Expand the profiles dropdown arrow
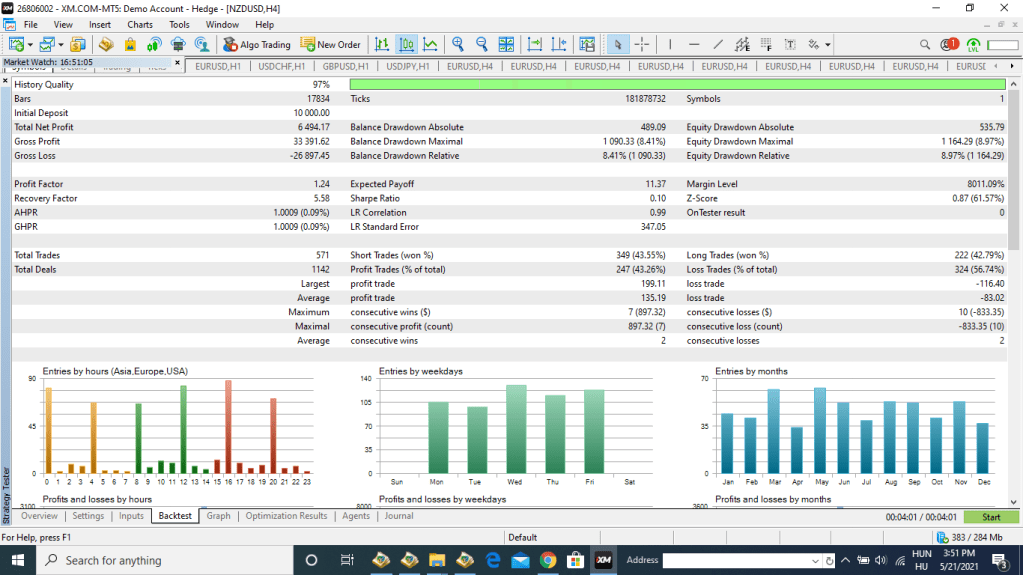The height and width of the screenshot is (575, 1023). [x=61, y=44]
